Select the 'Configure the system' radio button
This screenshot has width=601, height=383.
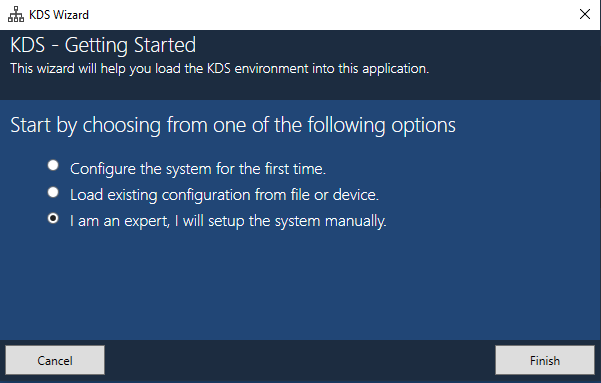(x=53, y=165)
